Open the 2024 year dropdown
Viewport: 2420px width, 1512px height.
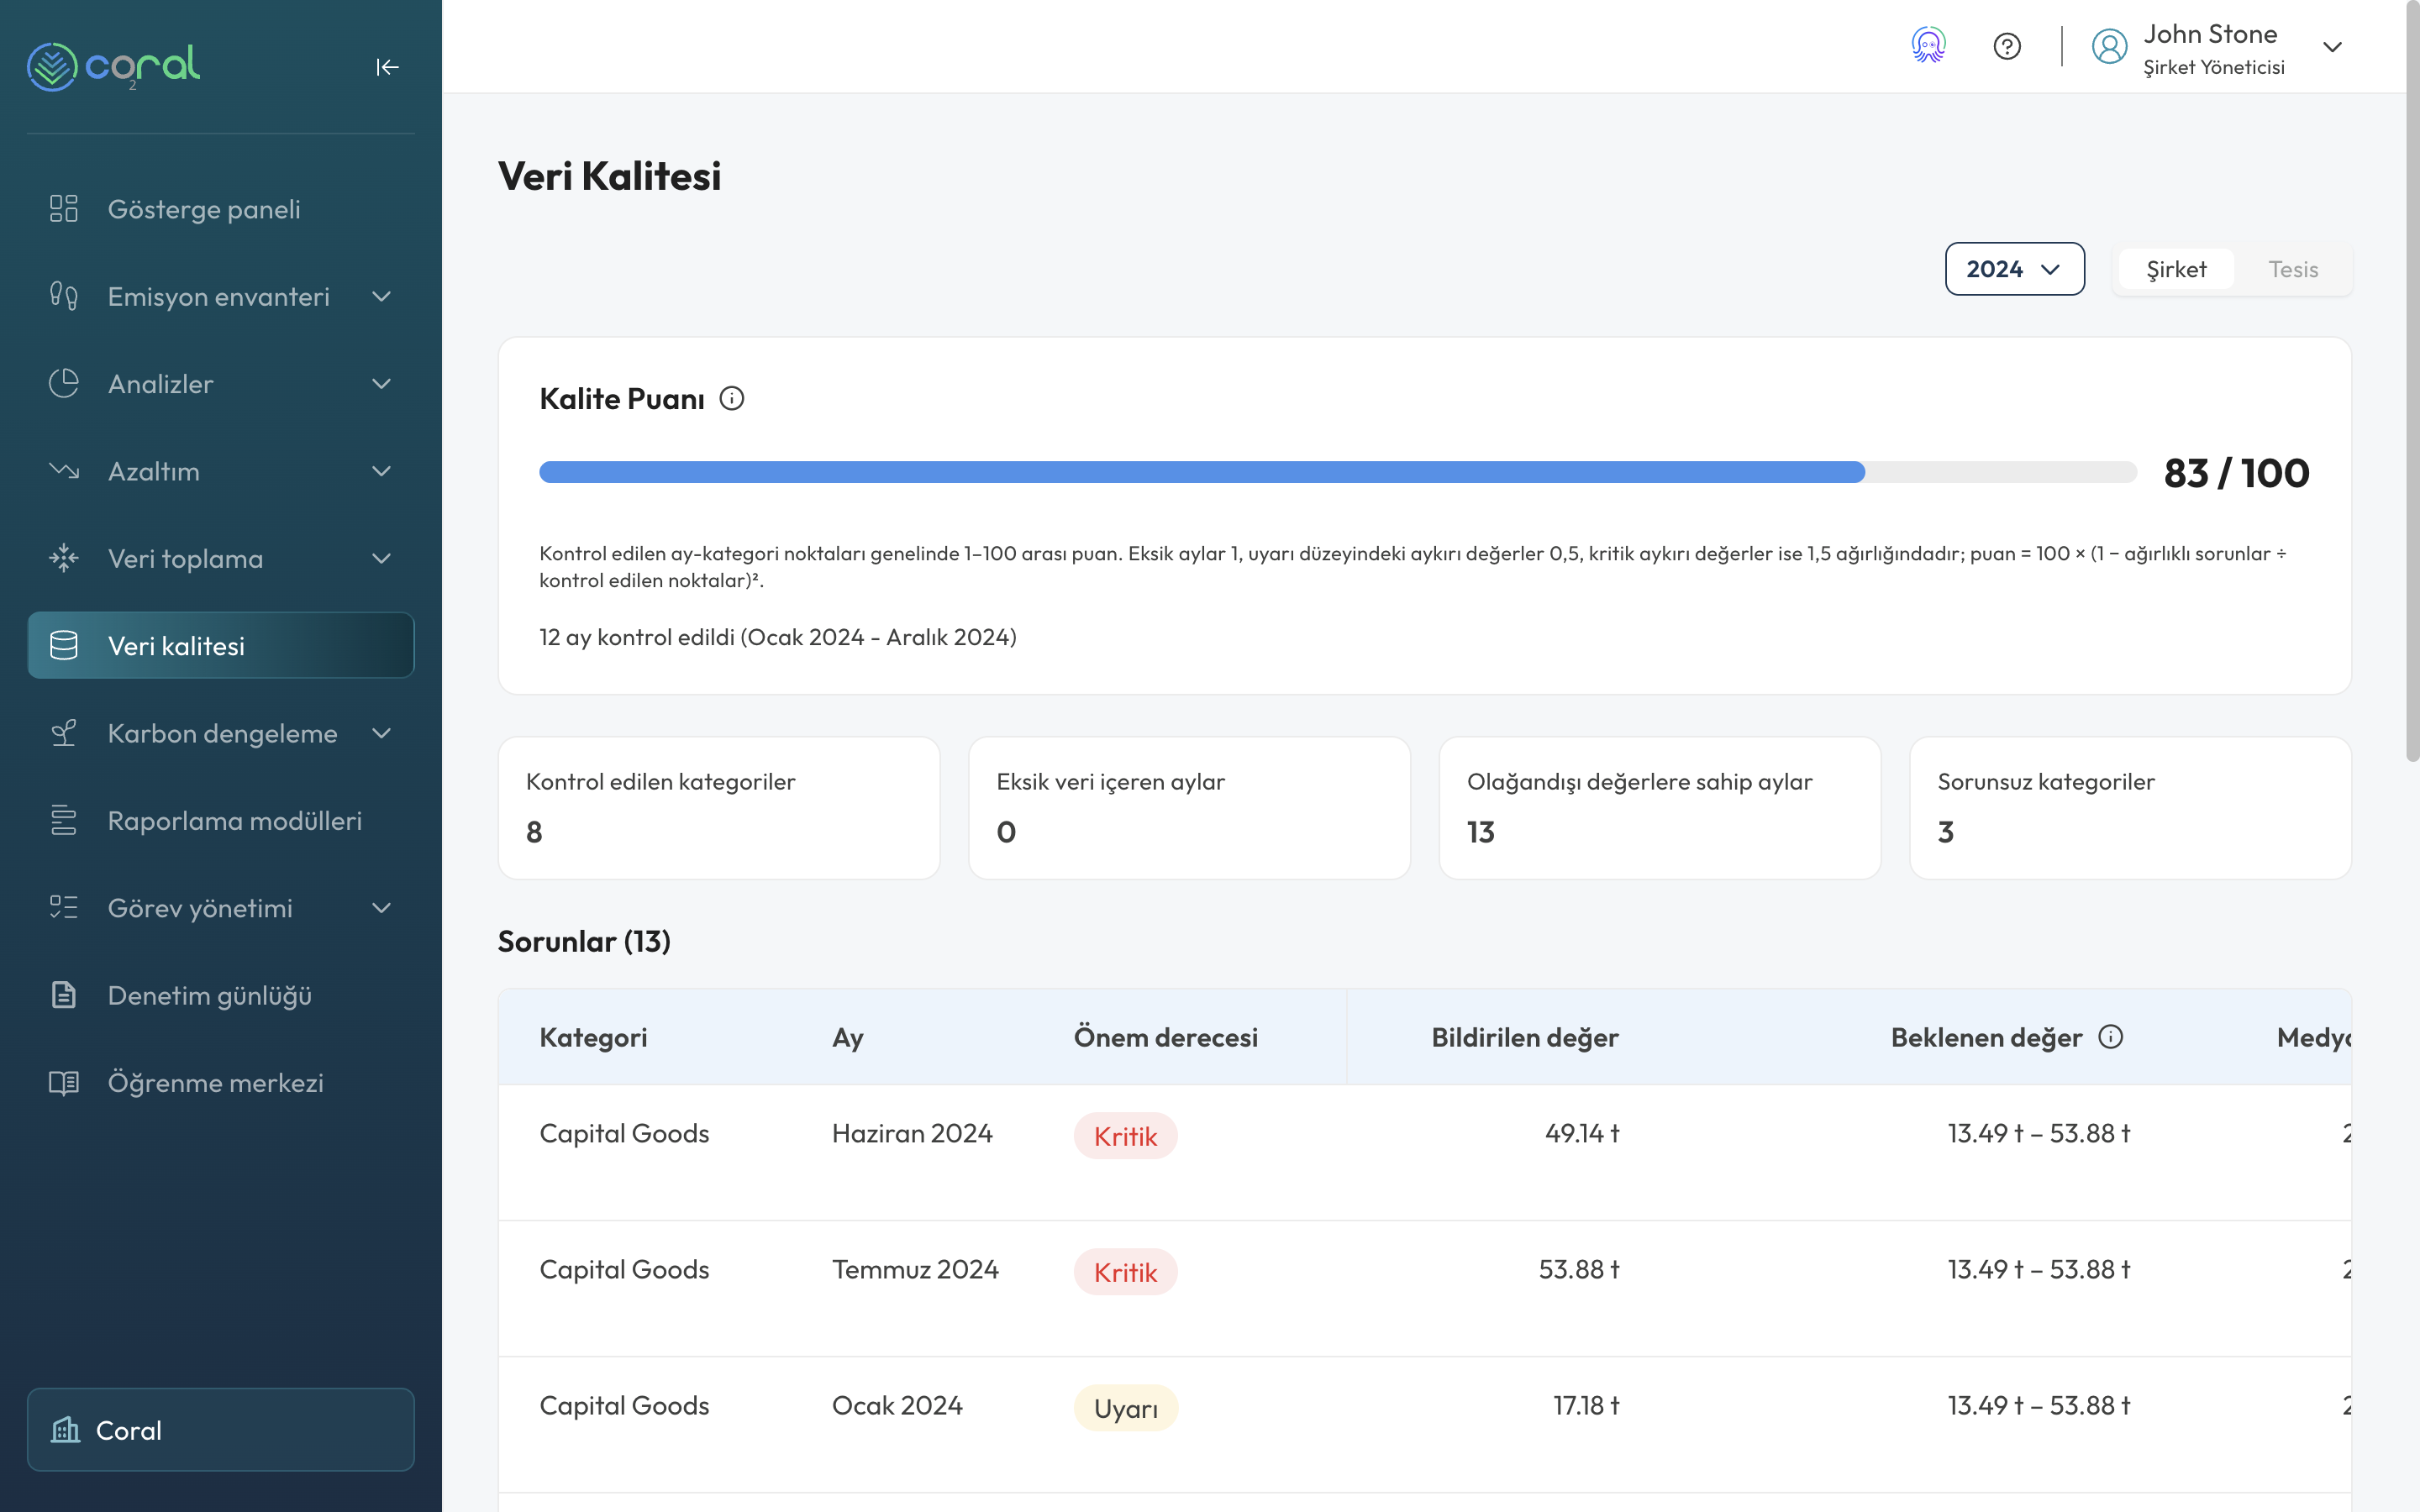click(2014, 269)
